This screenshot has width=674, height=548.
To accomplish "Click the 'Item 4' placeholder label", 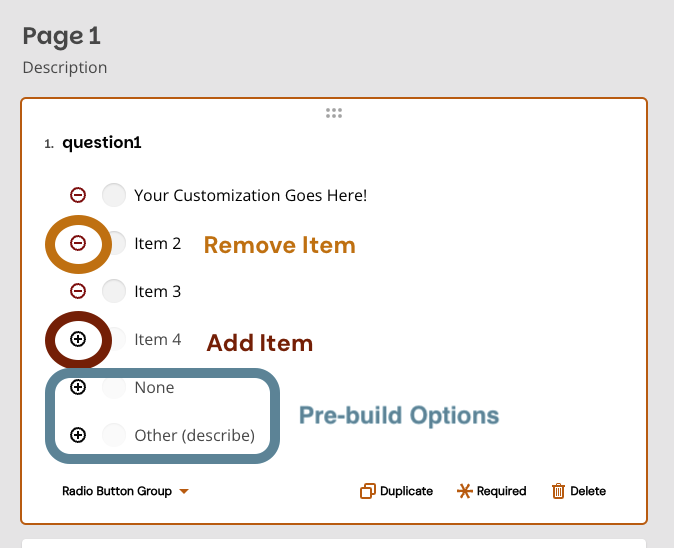I will tap(158, 339).
